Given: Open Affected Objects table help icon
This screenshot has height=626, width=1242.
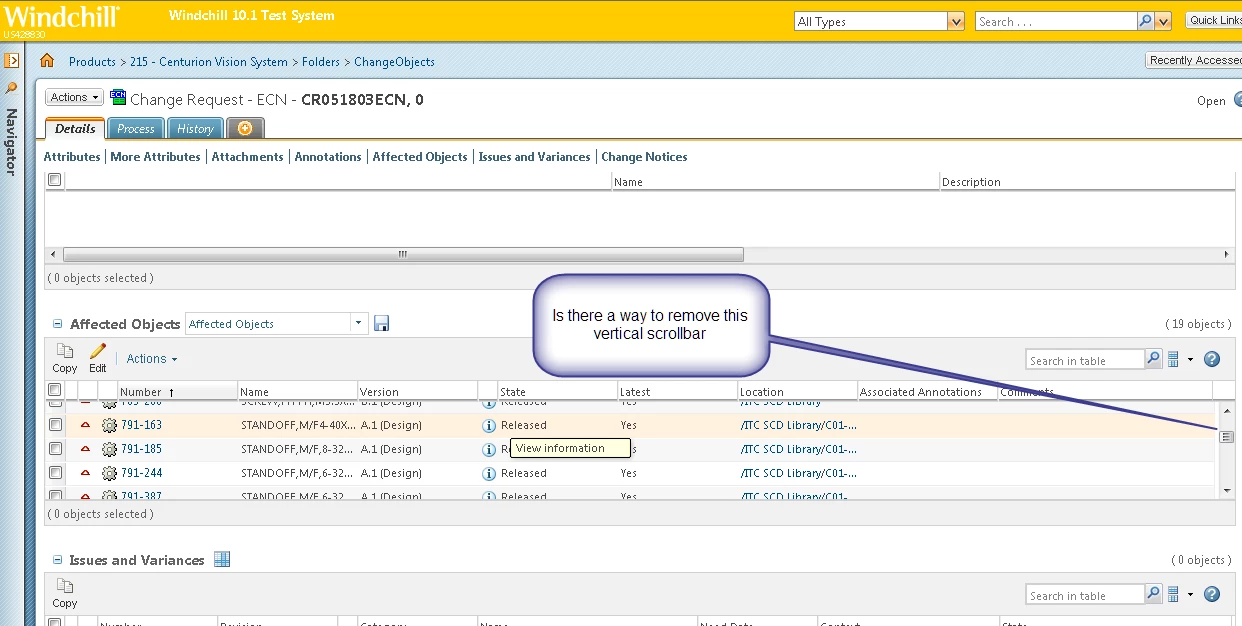Looking at the screenshot, I should pyautogui.click(x=1212, y=359).
